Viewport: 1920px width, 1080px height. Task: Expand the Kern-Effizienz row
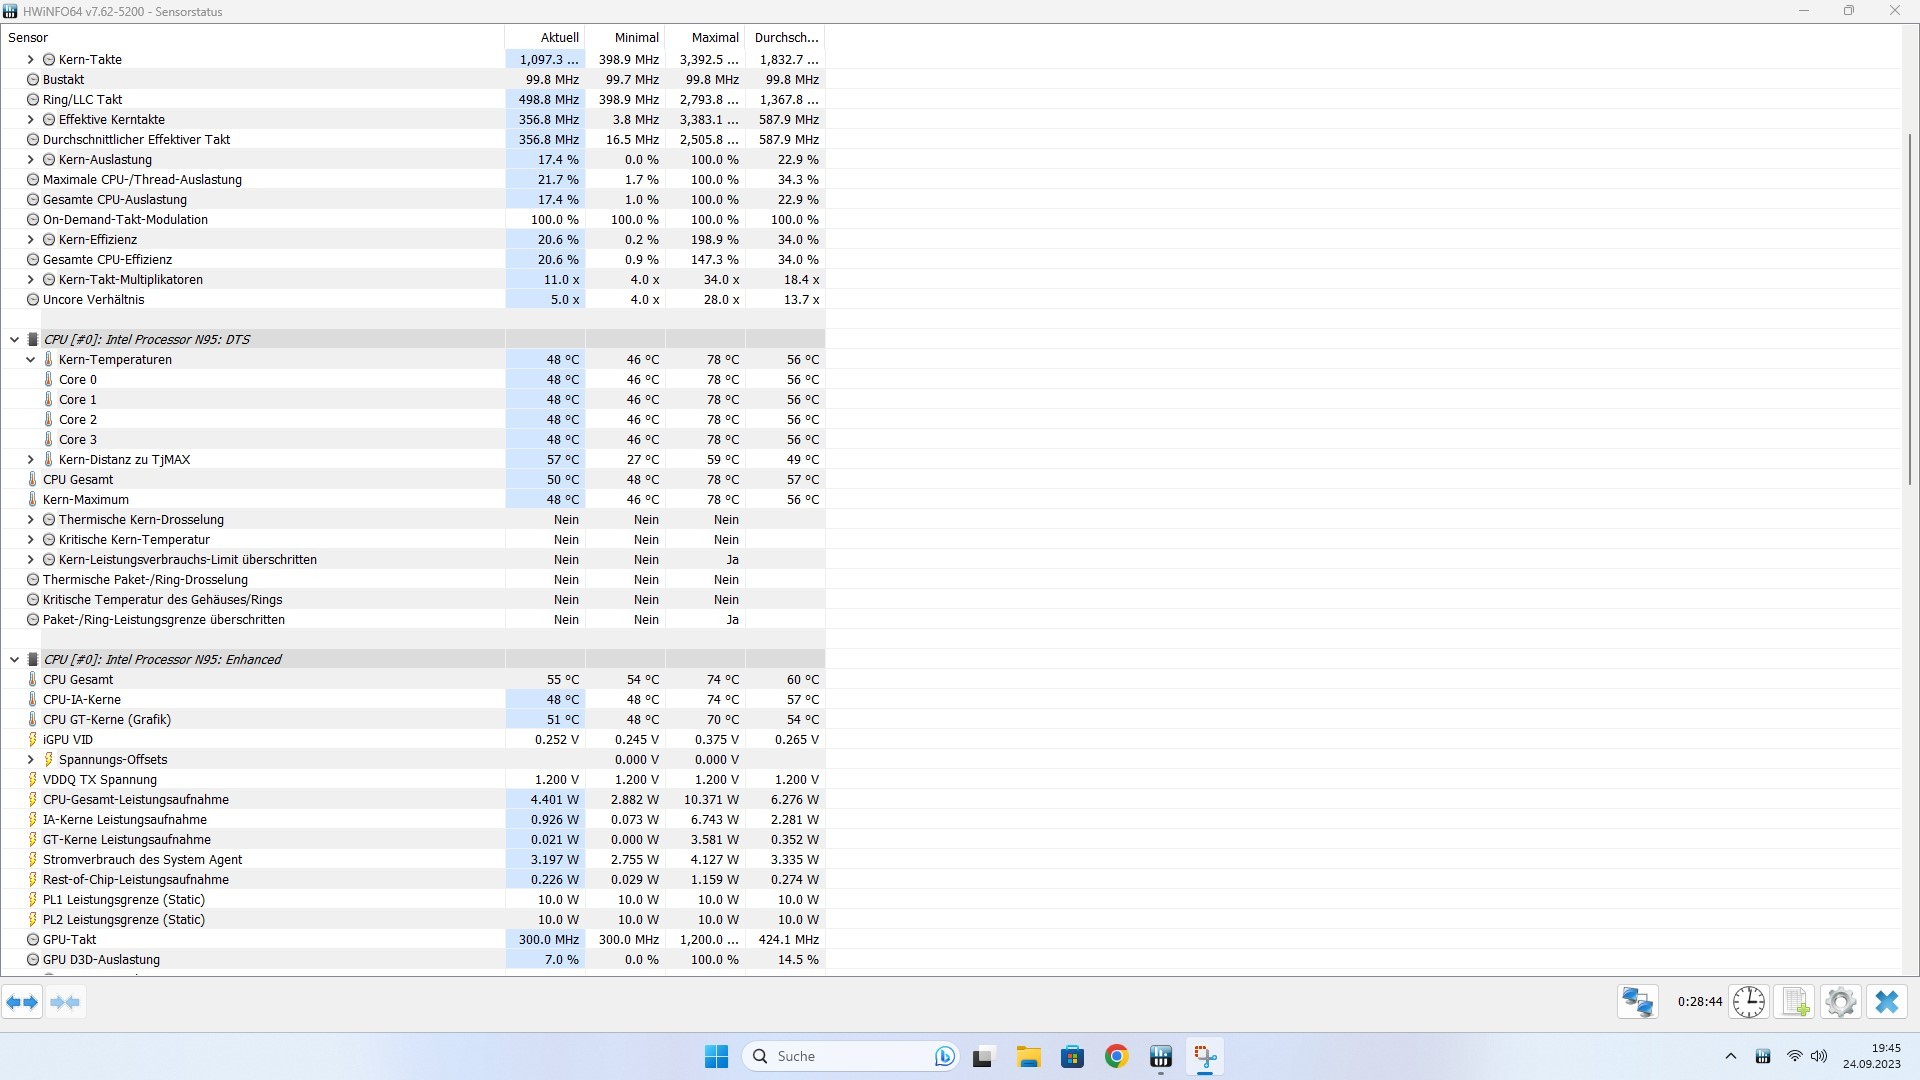[x=30, y=239]
